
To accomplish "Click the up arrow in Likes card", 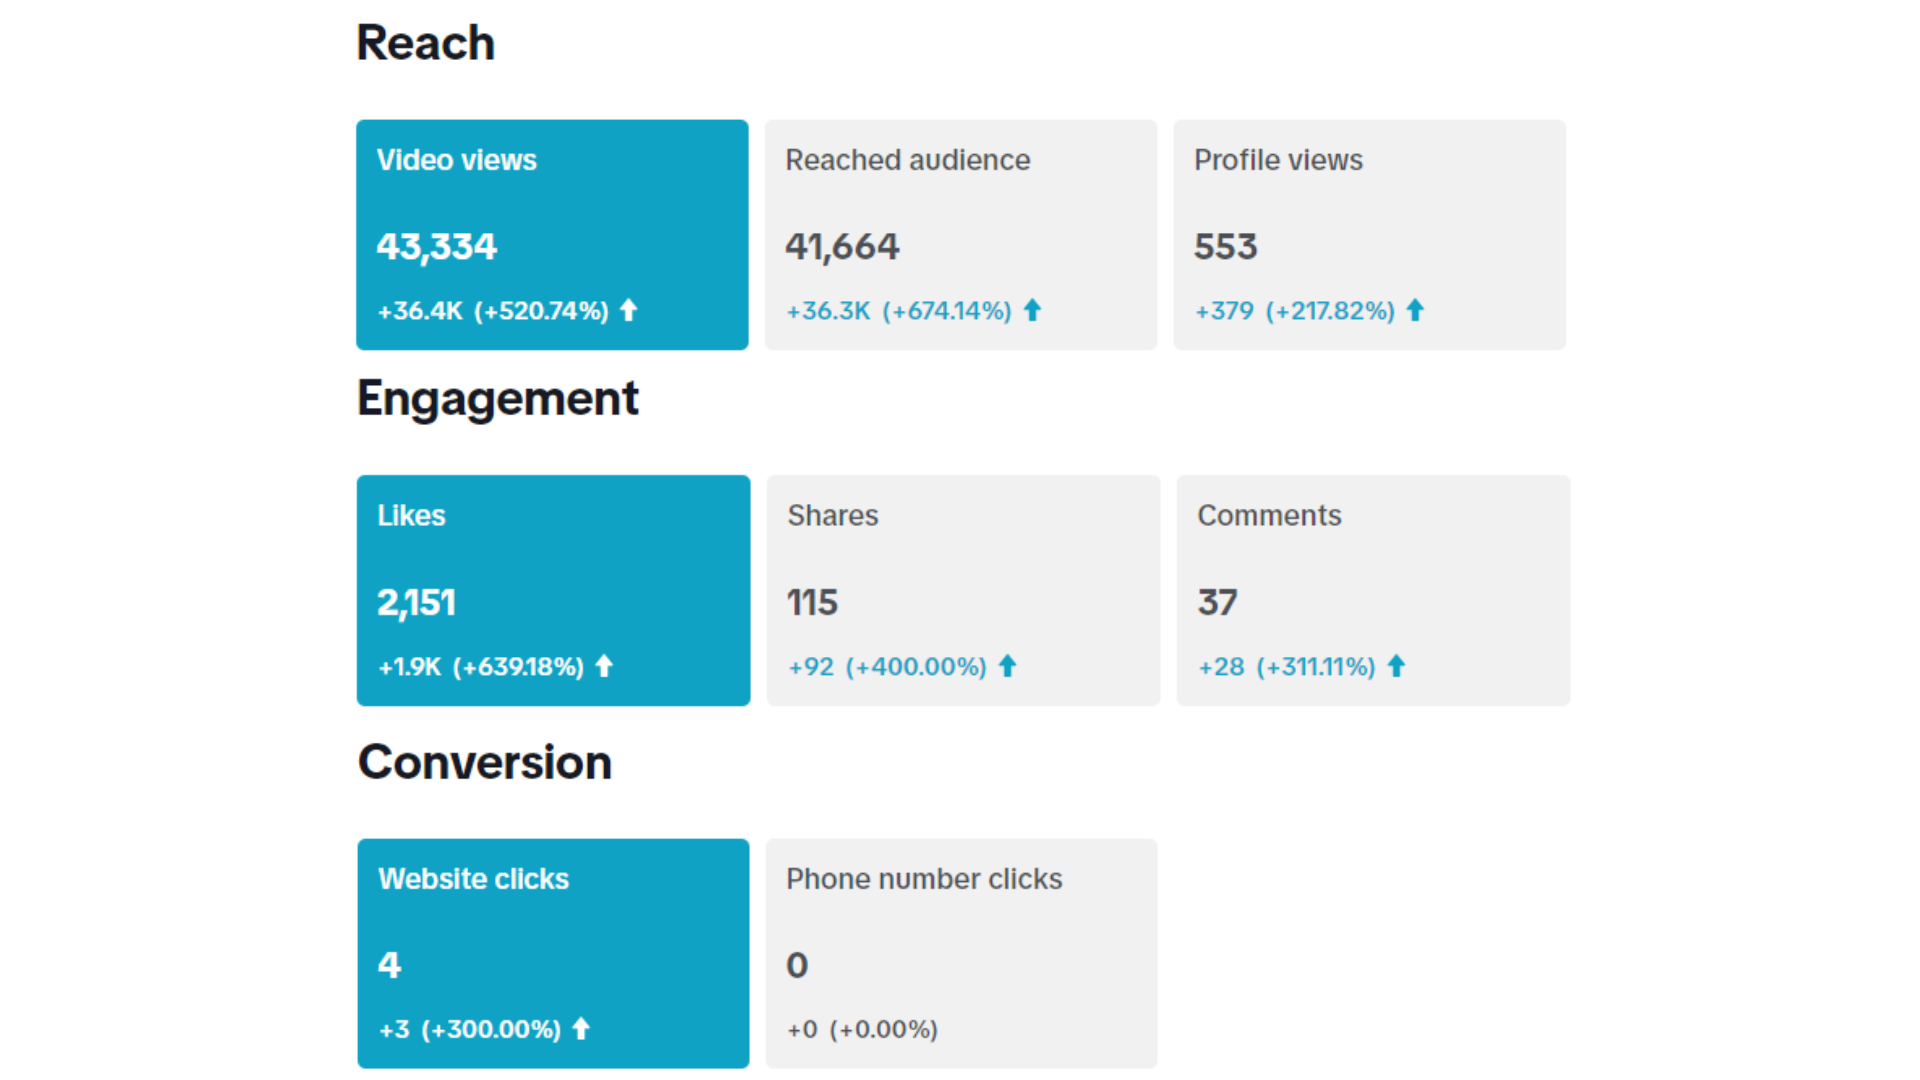I will point(604,666).
